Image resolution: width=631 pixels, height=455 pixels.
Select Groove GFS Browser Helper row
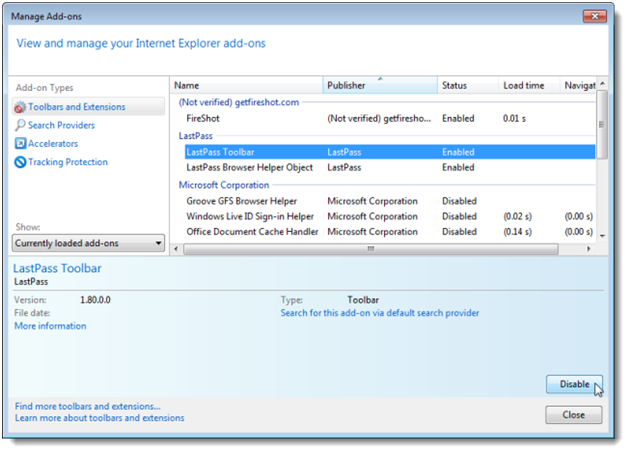pyautogui.click(x=390, y=201)
